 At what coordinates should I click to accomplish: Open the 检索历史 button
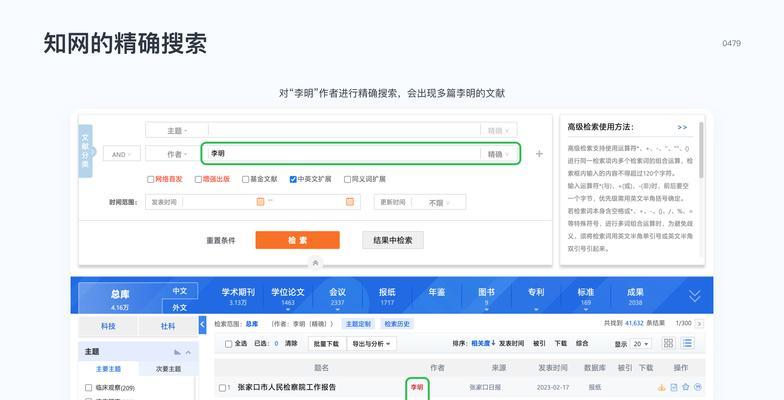point(397,324)
